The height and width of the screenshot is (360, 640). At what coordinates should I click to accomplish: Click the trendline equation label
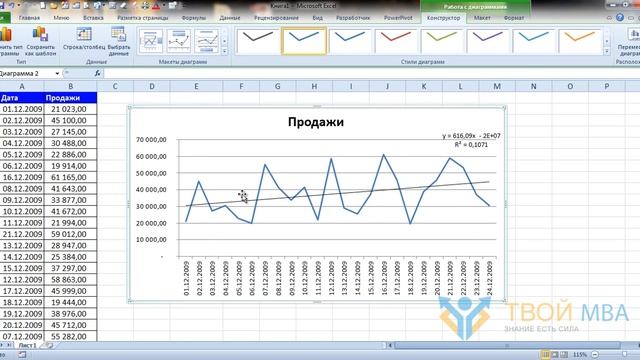(x=471, y=136)
